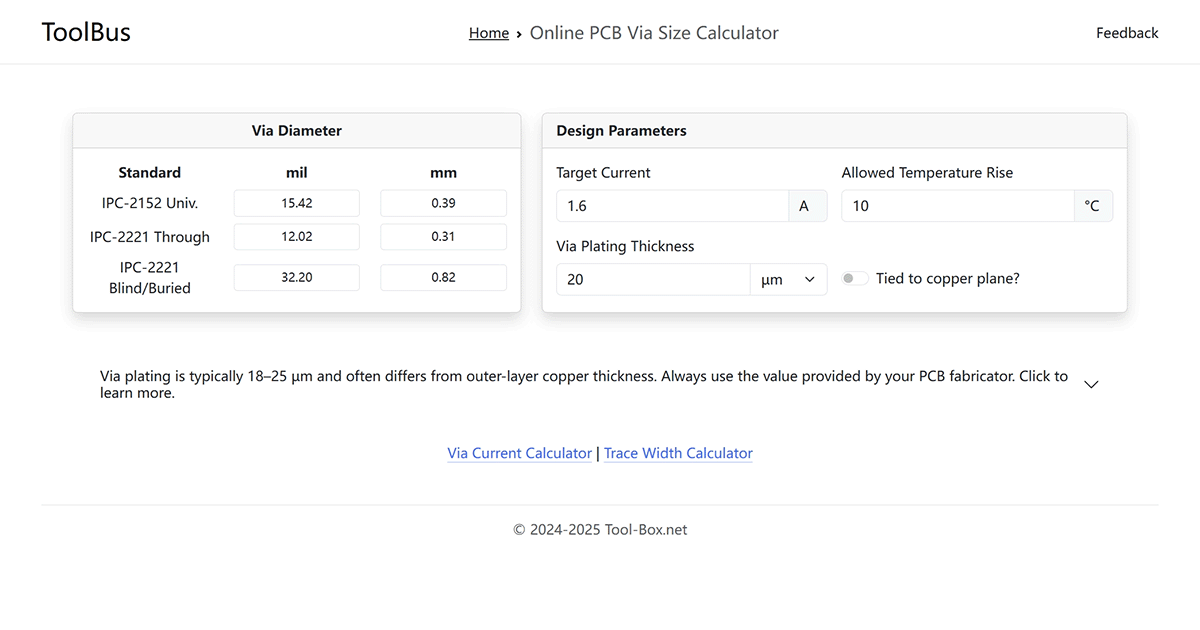Click the IPC-2152 Univ. mil value field
Viewport: 1200px width, 630px height.
point(296,203)
